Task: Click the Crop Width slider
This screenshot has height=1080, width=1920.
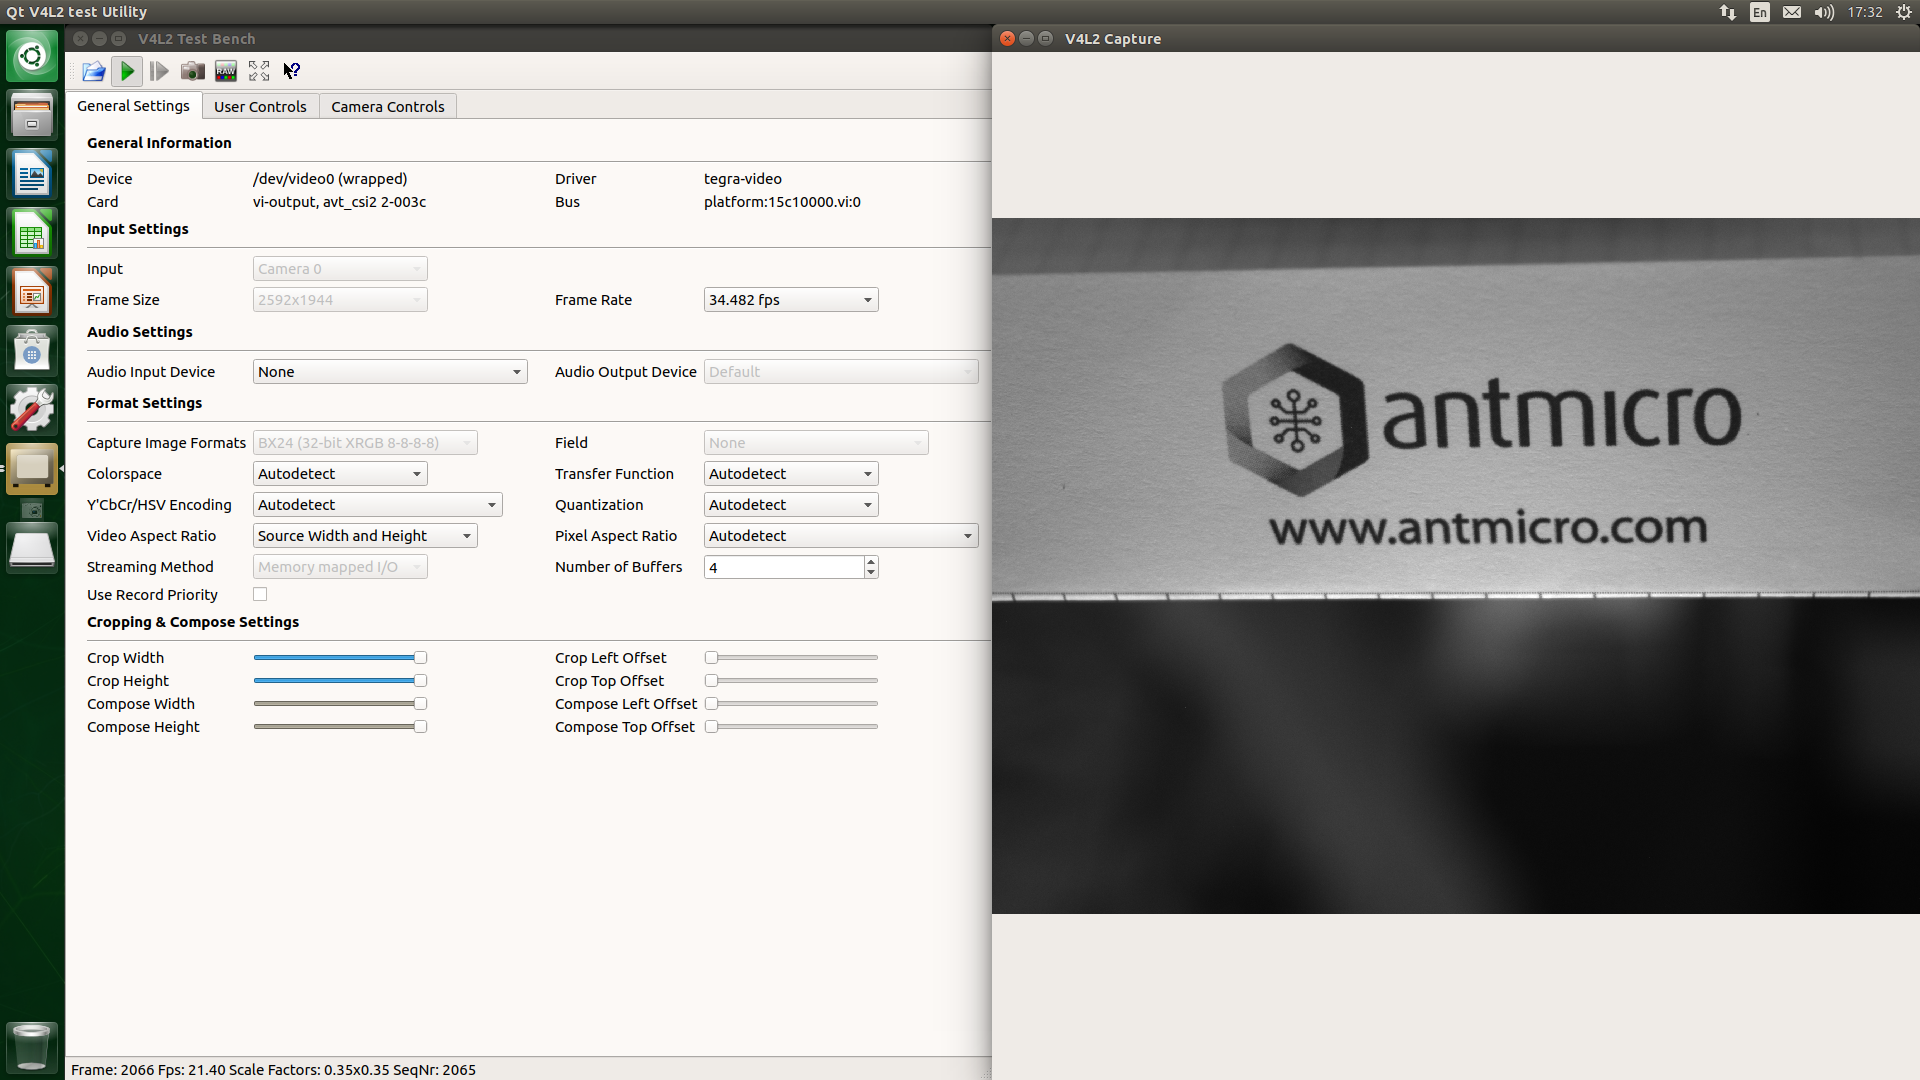Action: (340, 658)
